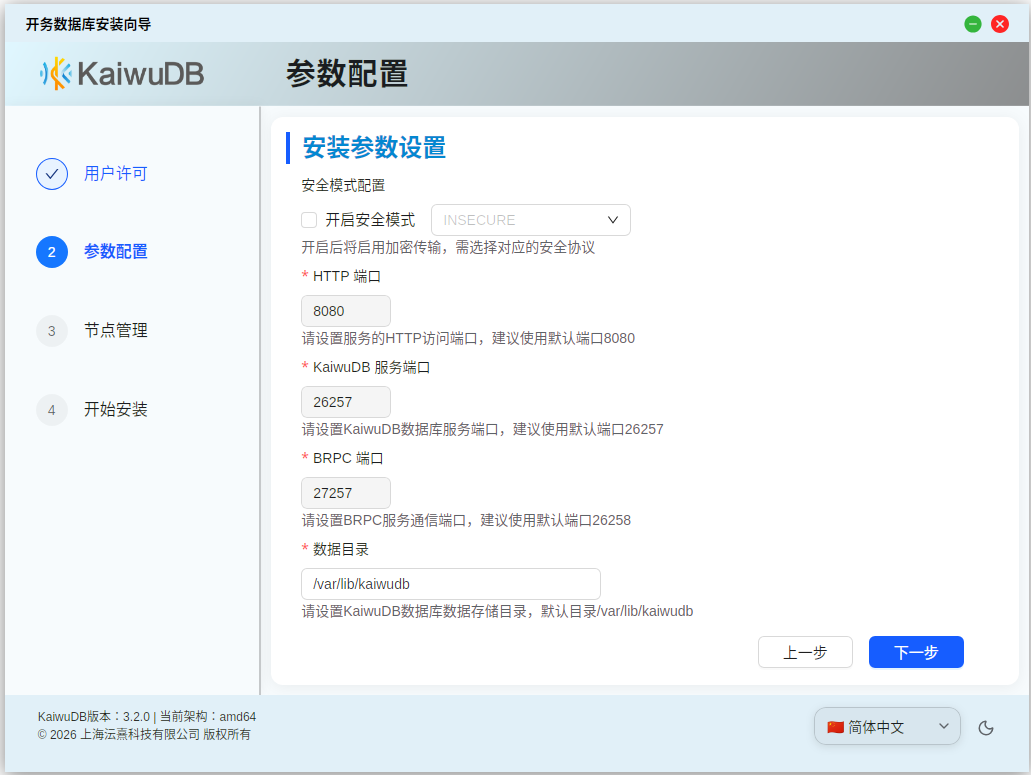This screenshot has width=1031, height=775.
Task: Toggle dark mode moon icon
Action: pyautogui.click(x=986, y=728)
